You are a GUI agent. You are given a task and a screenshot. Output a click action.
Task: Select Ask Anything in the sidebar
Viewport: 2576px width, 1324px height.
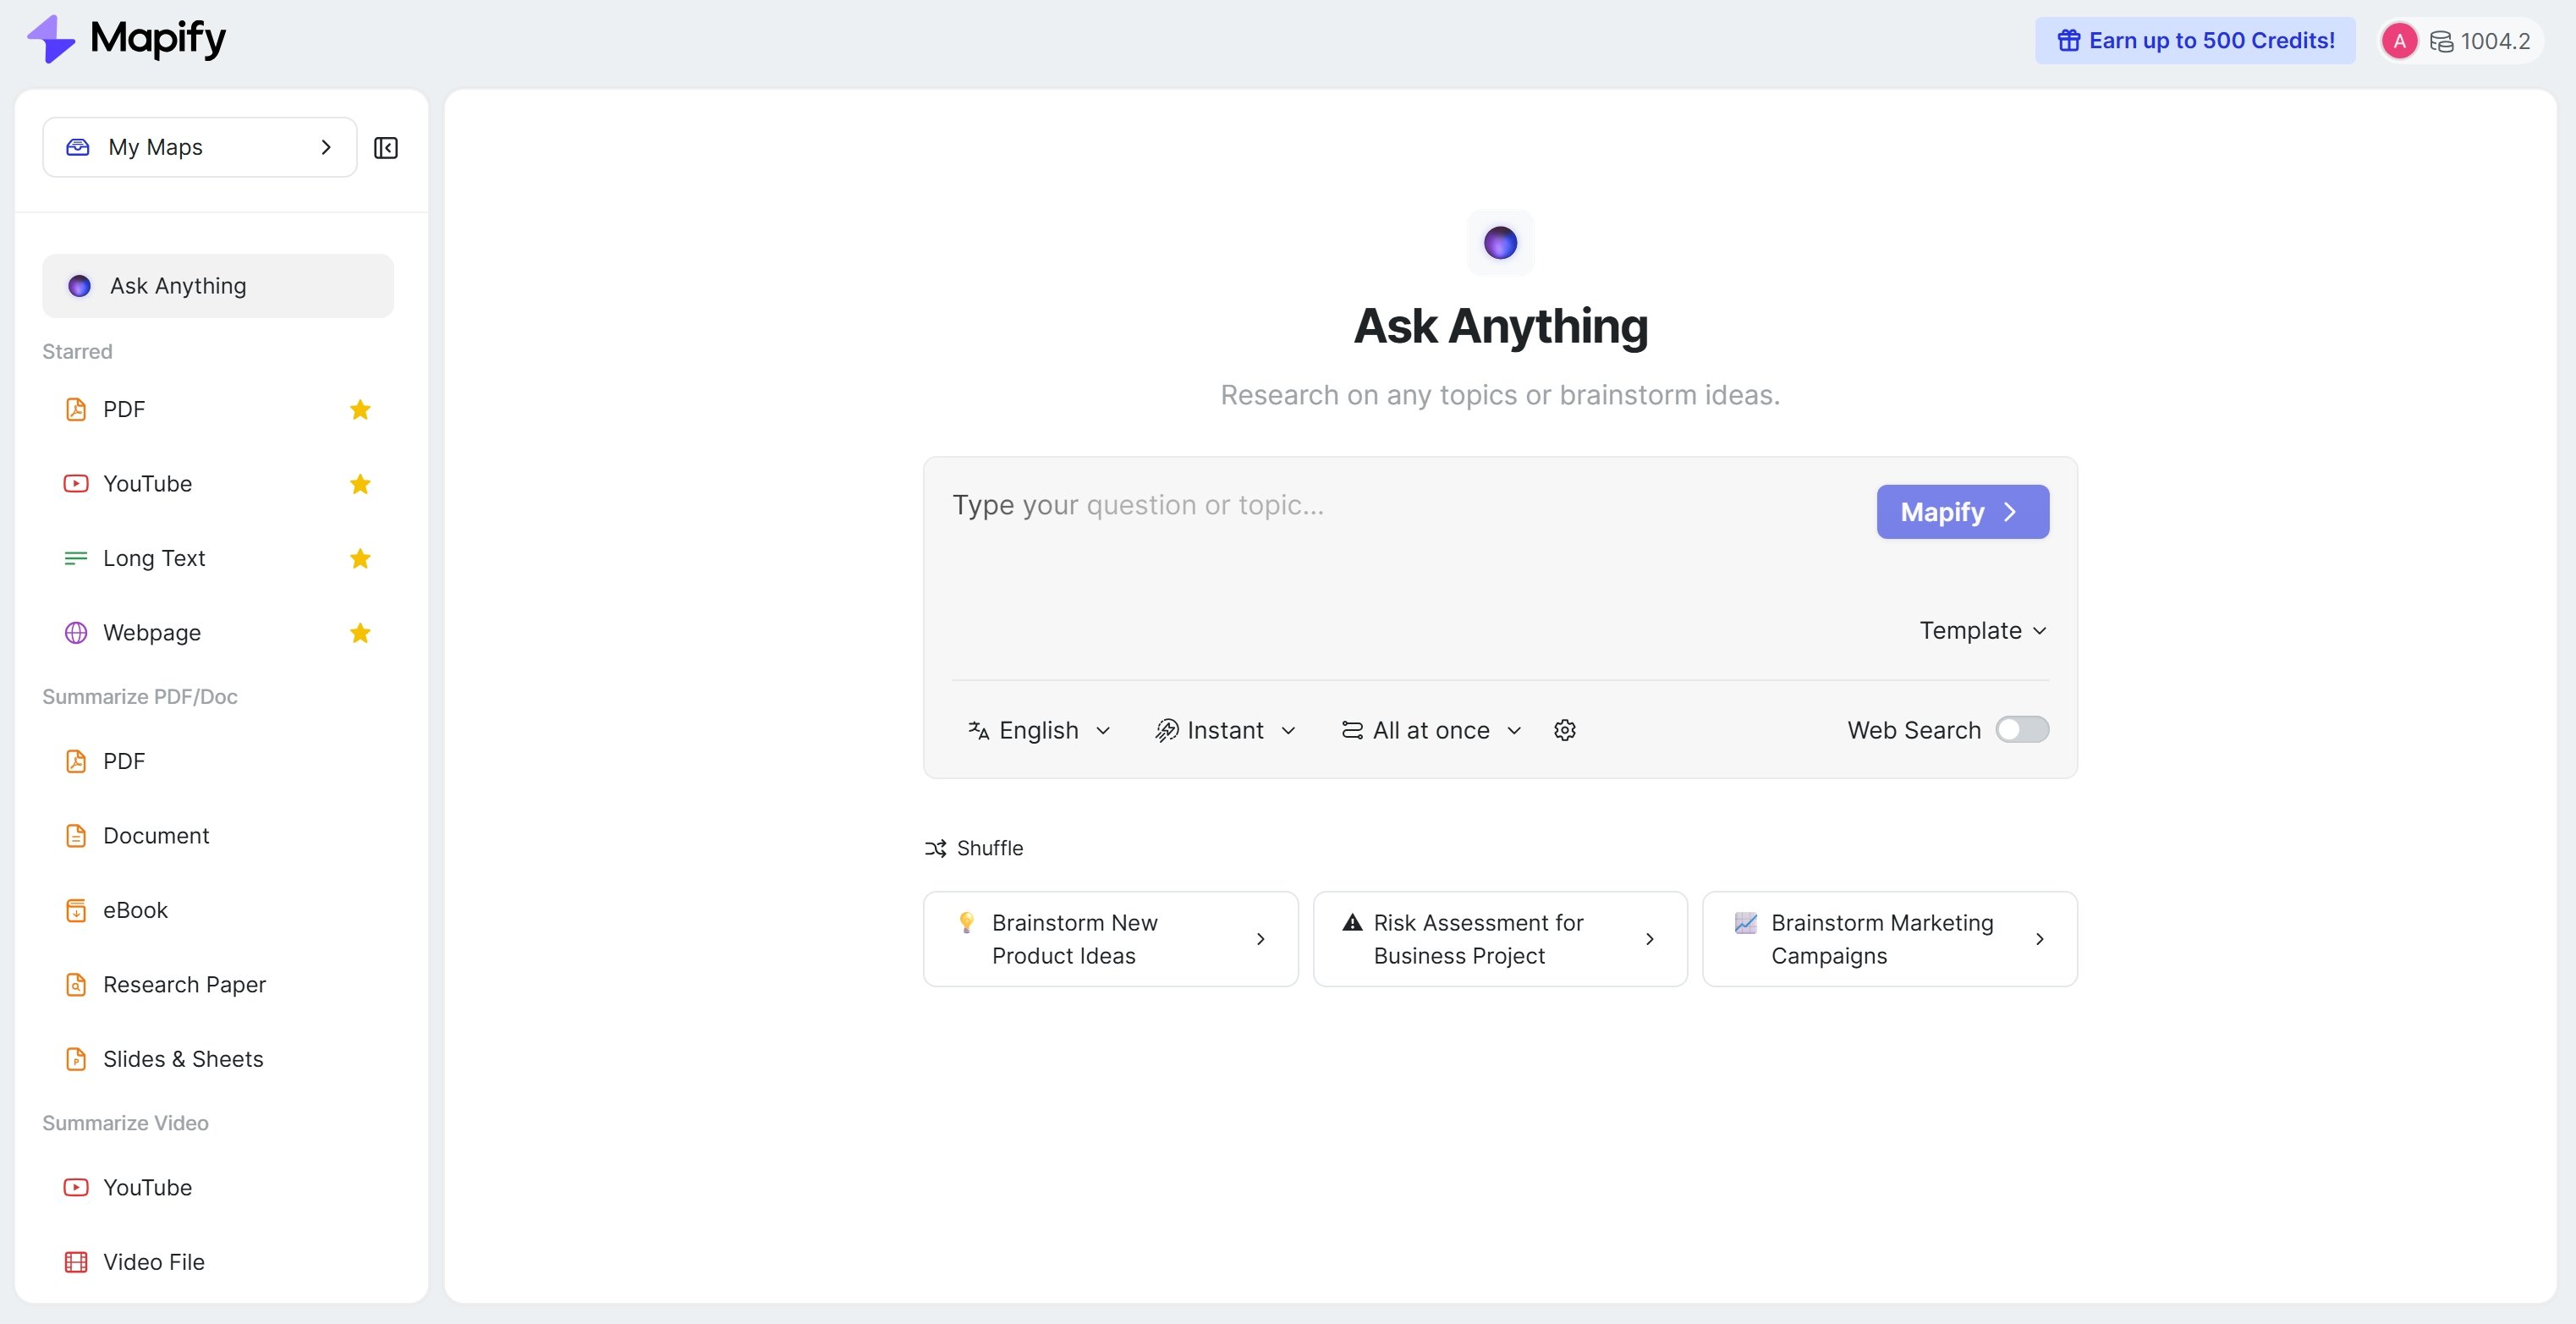coord(217,286)
